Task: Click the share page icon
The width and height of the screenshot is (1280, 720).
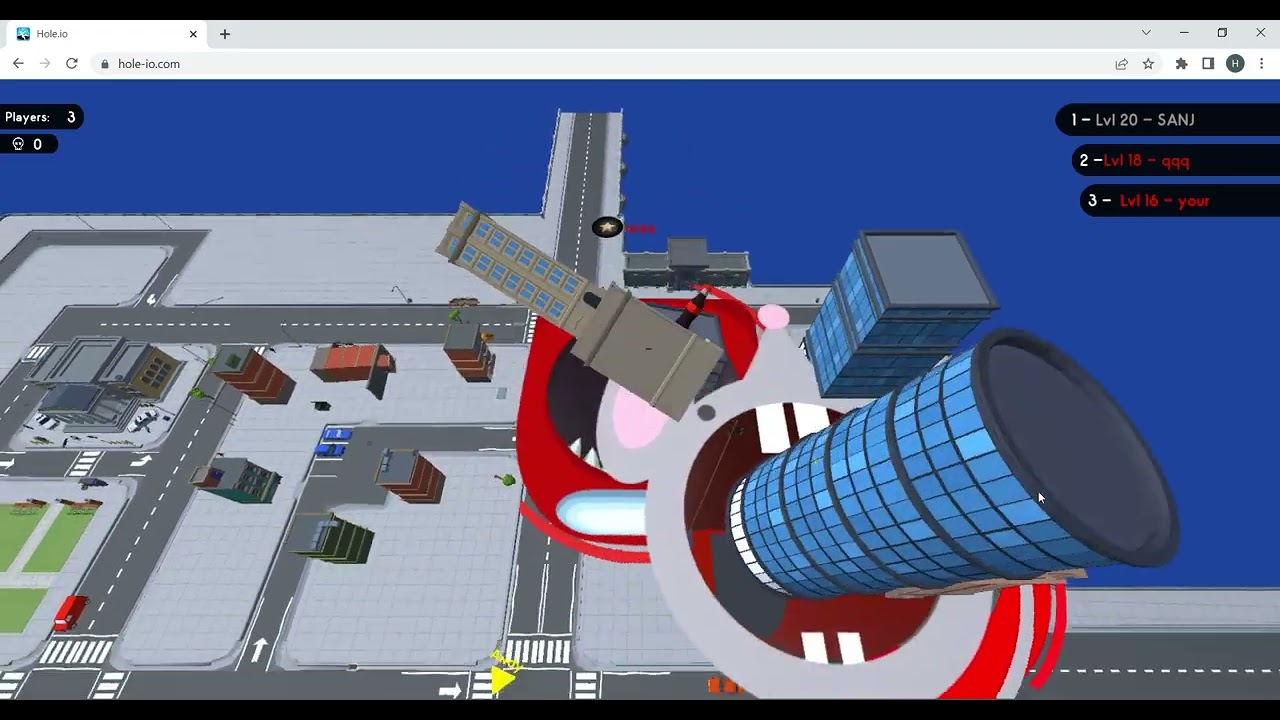Action: (x=1121, y=64)
